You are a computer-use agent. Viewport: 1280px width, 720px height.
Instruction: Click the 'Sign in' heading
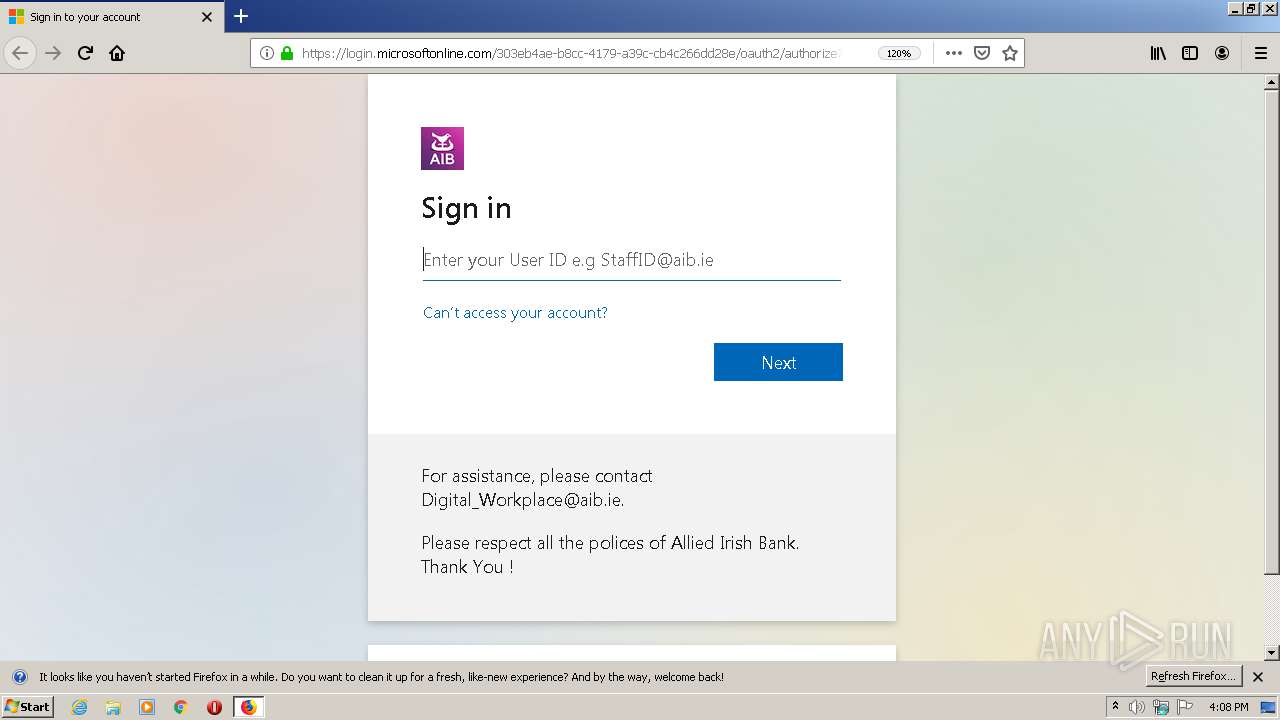[466, 208]
